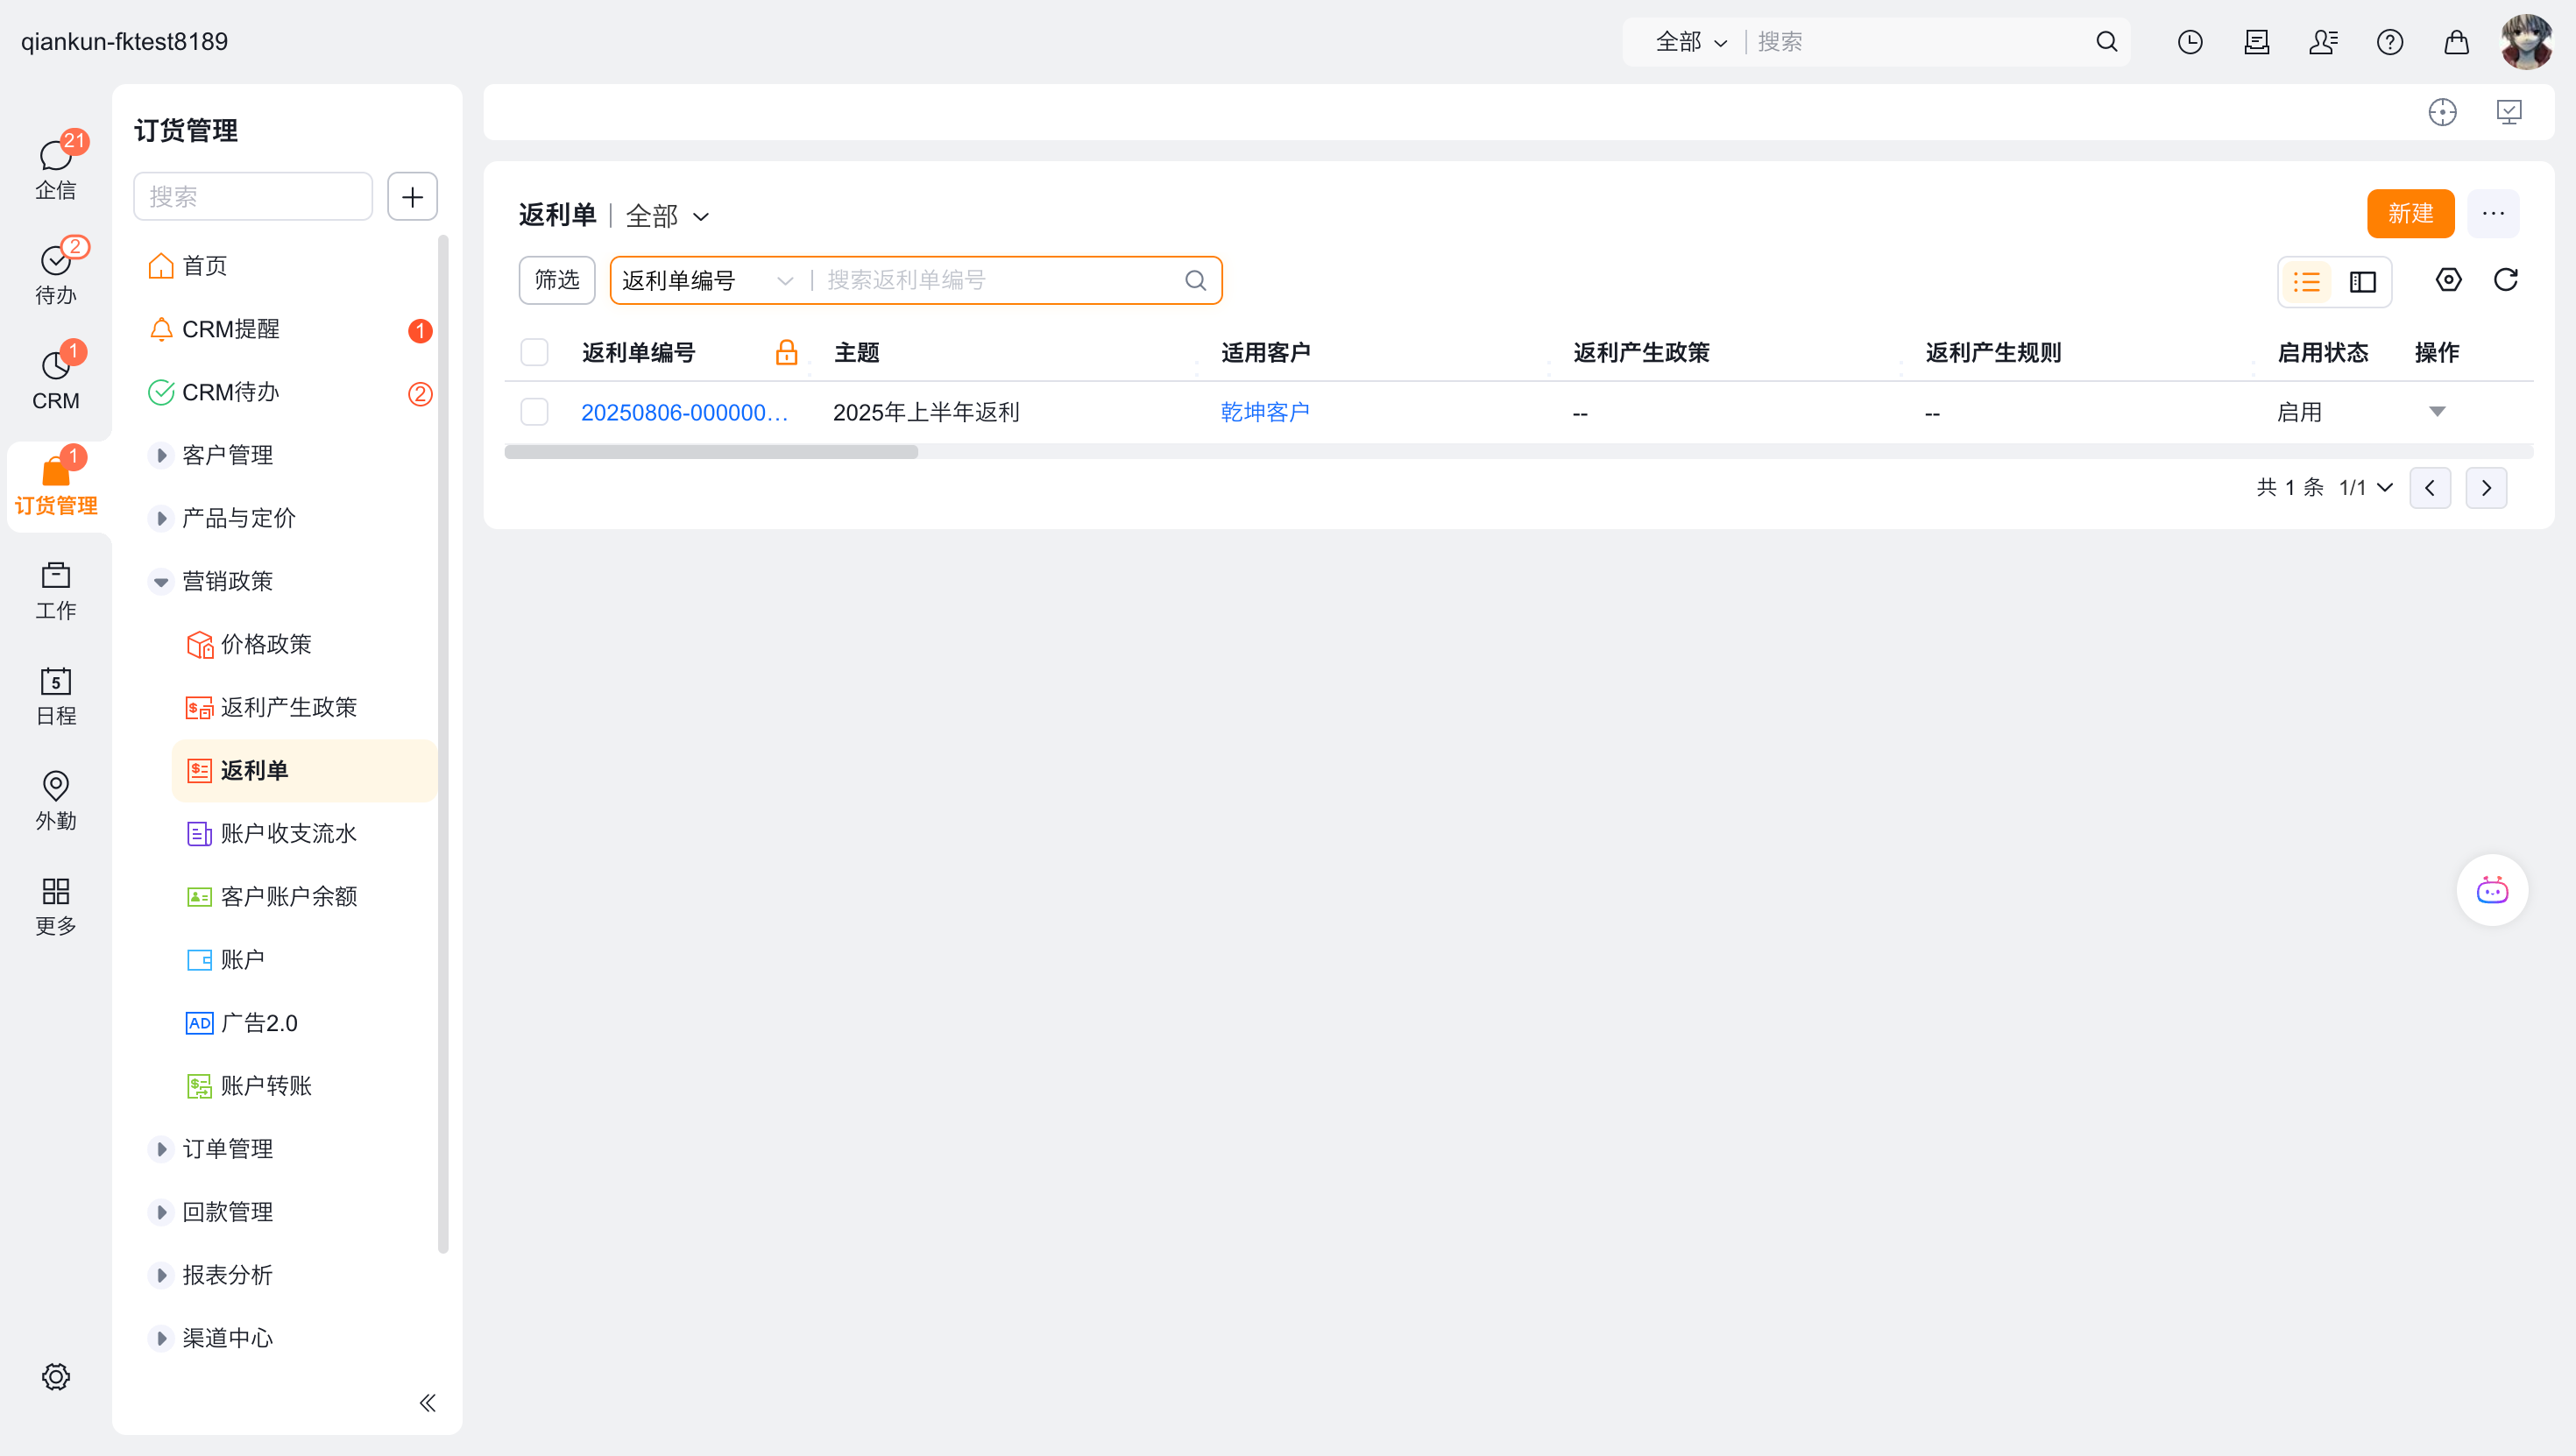
Task: Collapse the sidebar with double chevron
Action: click(428, 1403)
